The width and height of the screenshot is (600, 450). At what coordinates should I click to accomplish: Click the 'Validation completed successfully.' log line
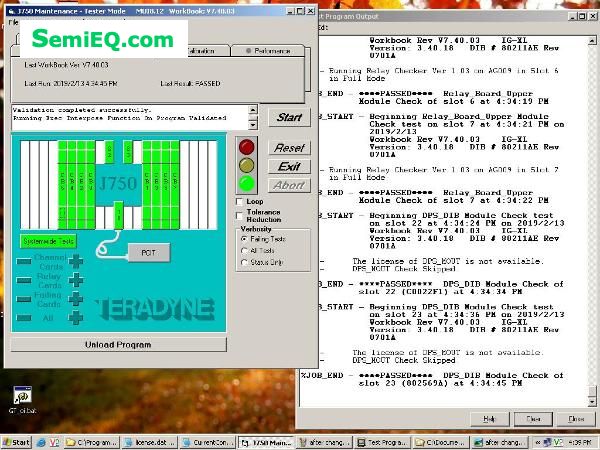[x=82, y=110]
